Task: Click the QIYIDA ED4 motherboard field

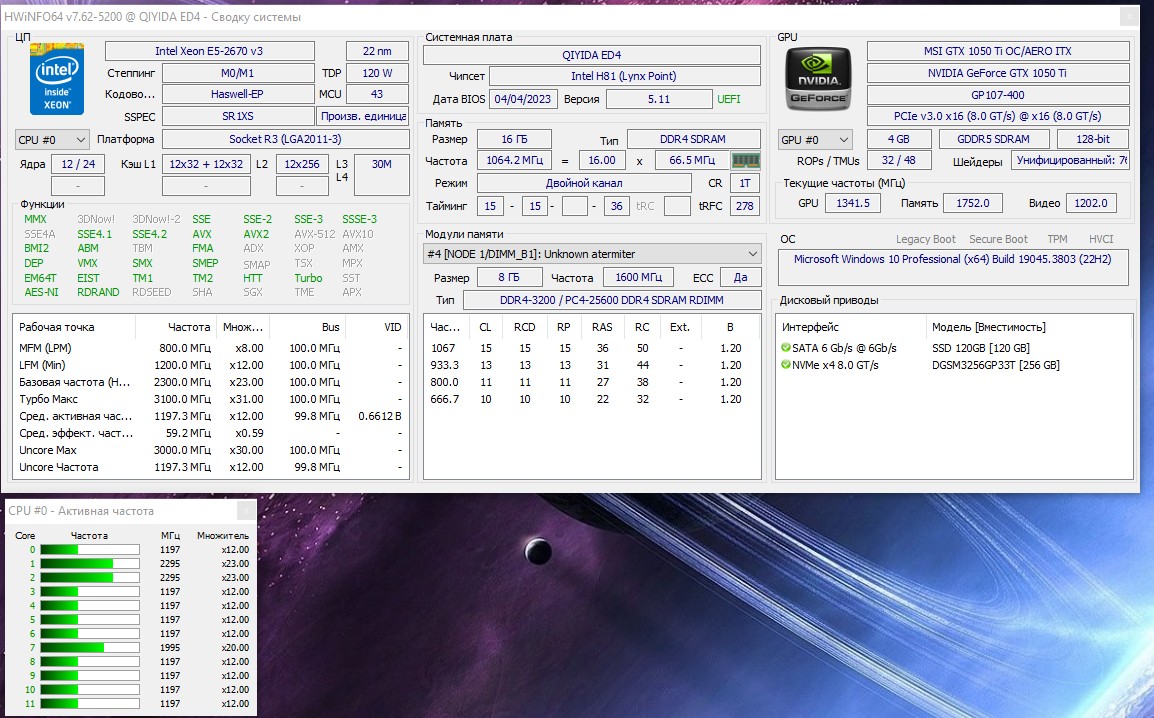Action: point(592,55)
